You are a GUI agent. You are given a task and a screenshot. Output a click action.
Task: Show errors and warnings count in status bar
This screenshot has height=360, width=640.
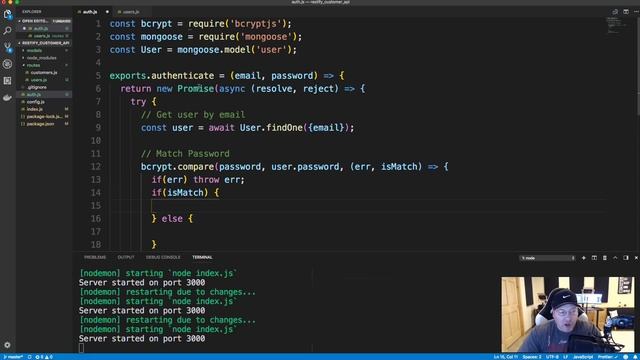point(44,357)
